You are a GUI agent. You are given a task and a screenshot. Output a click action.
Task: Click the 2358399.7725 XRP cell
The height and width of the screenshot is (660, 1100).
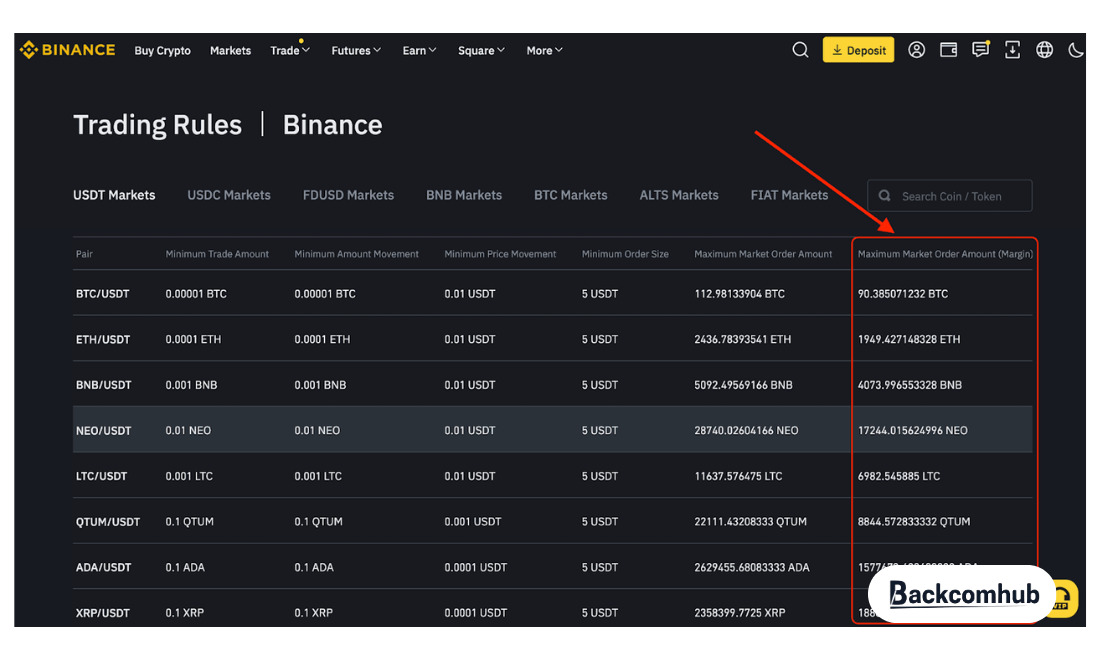739,613
